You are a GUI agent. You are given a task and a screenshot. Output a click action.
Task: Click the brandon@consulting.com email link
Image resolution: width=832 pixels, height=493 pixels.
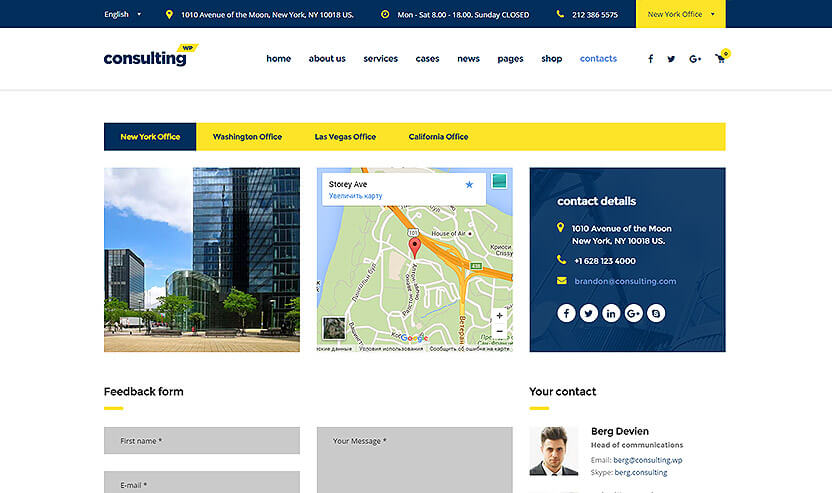pos(625,281)
